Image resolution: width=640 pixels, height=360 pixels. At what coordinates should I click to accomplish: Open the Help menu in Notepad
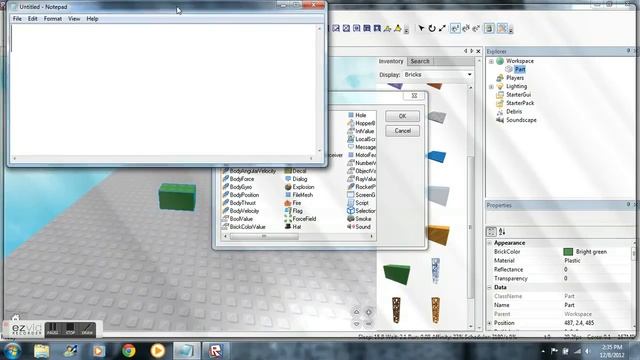click(92, 19)
